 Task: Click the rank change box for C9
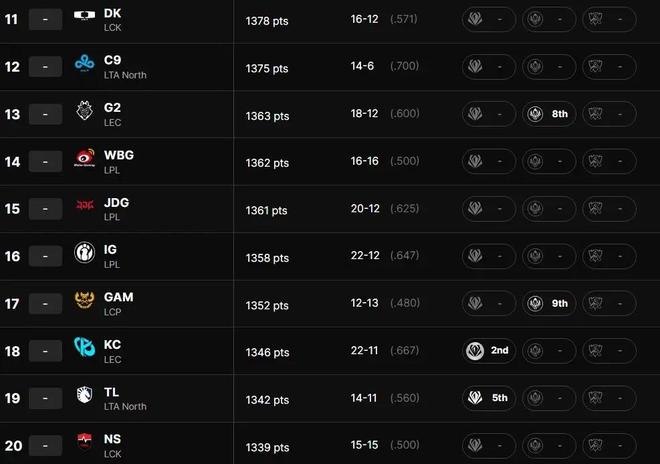45,67
